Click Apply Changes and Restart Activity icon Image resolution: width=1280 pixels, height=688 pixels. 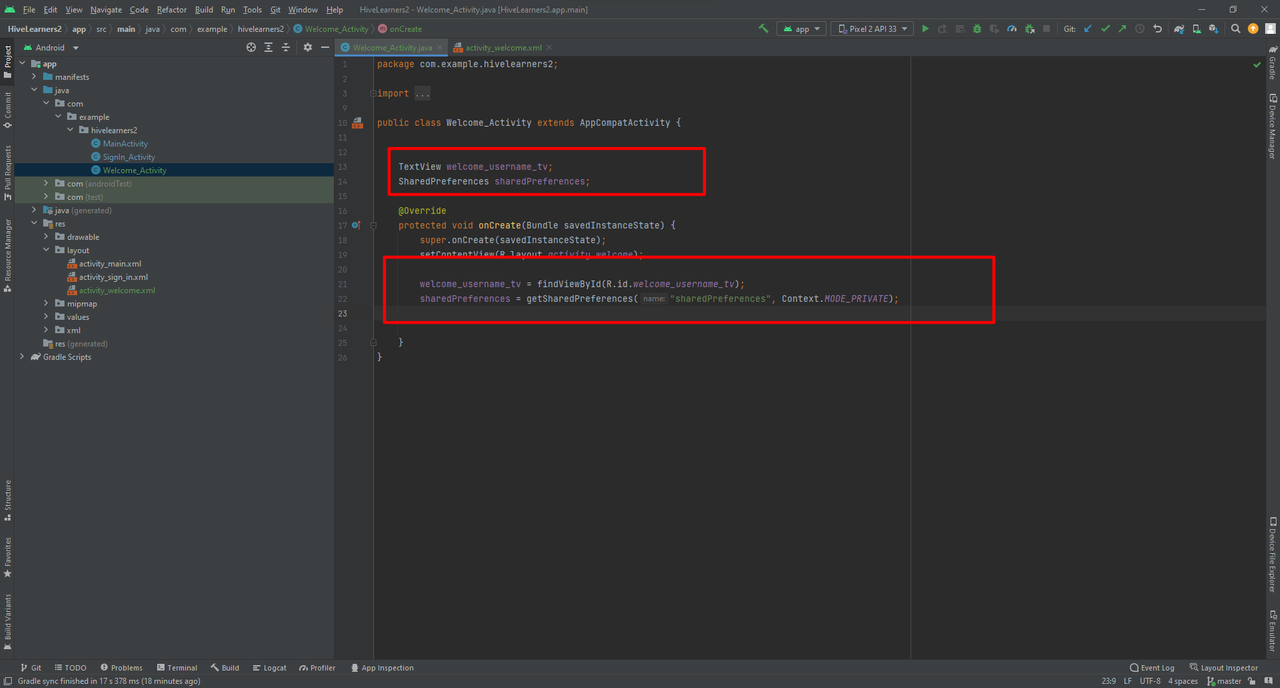click(x=942, y=29)
